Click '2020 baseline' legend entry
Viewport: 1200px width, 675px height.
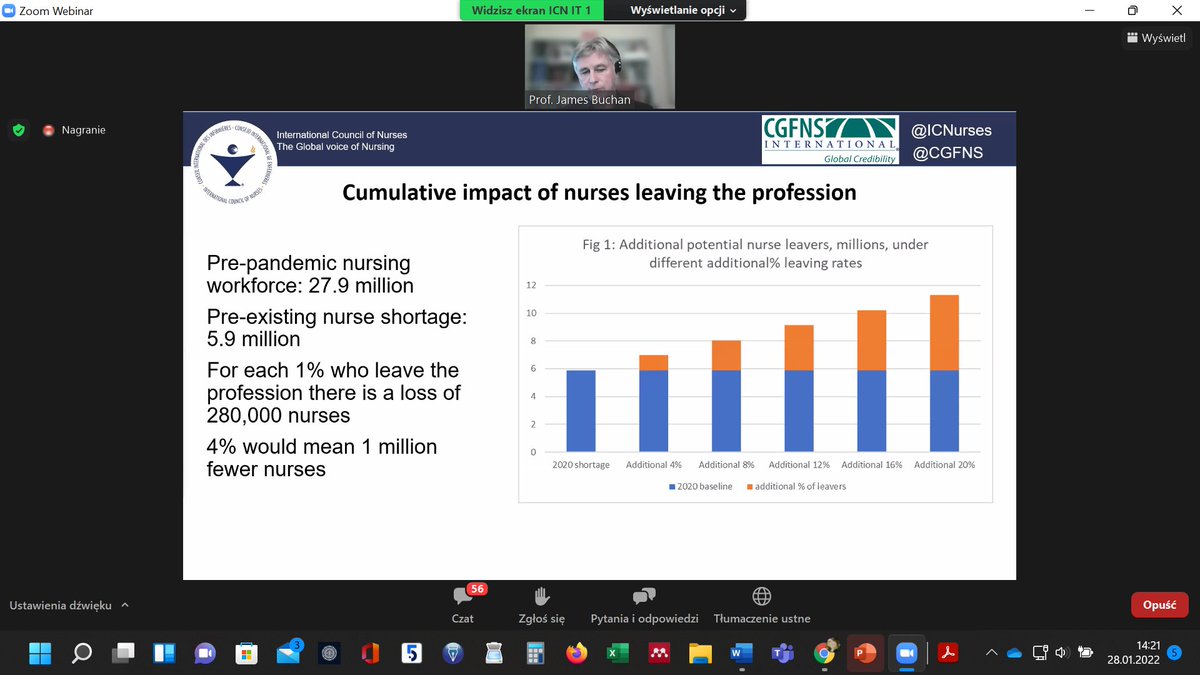(x=700, y=486)
